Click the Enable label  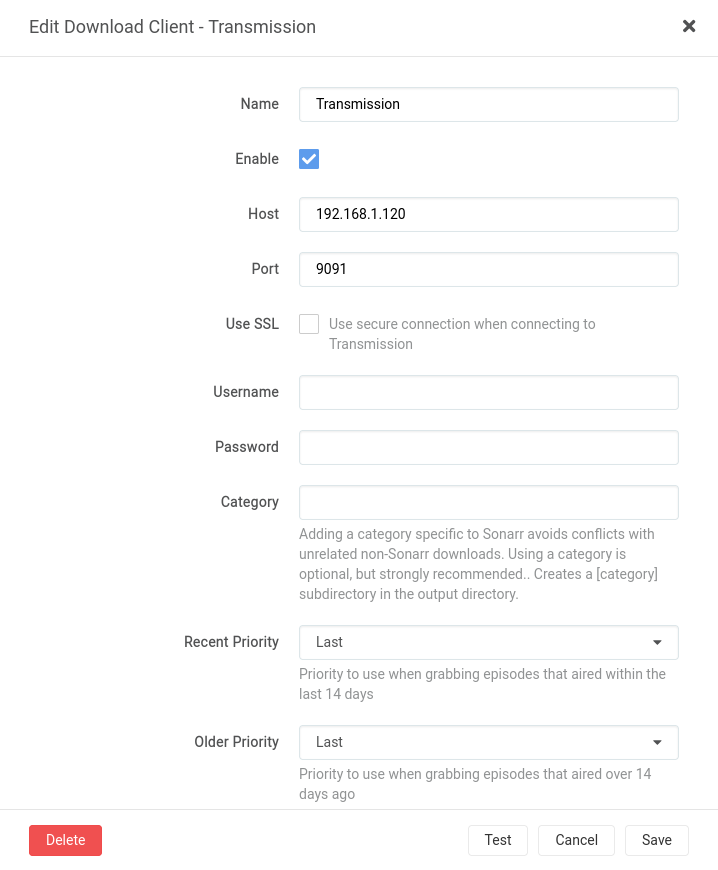coord(257,159)
